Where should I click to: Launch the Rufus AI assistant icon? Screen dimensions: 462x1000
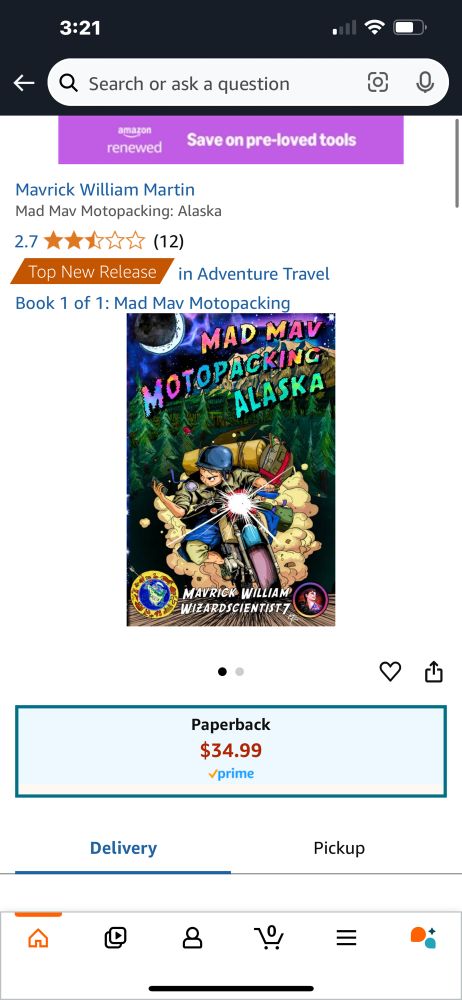click(422, 937)
